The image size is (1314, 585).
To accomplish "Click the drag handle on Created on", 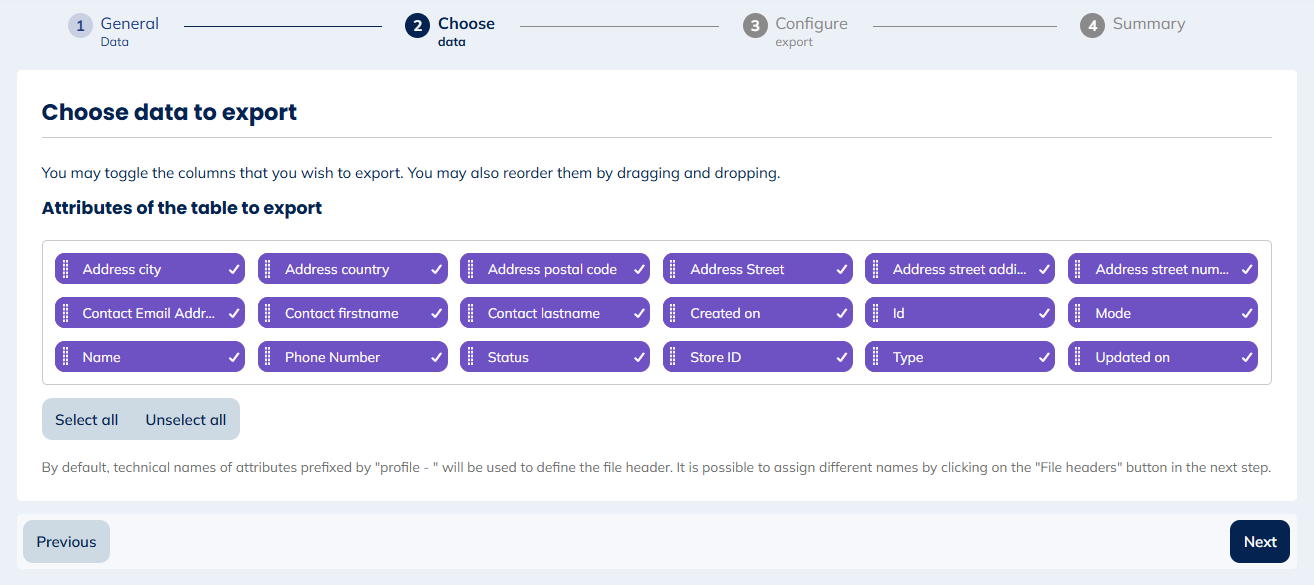I will coord(672,313).
